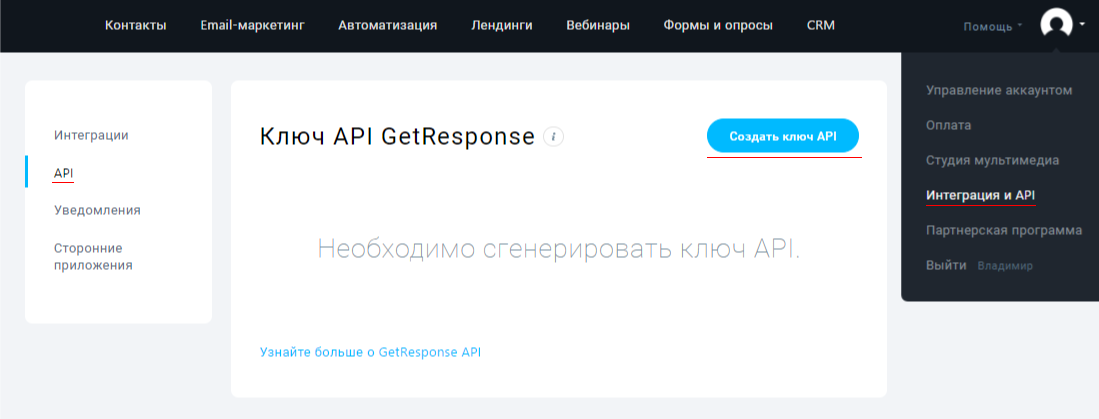Click Выйти to log out
The image size is (1099, 419).
point(946,266)
